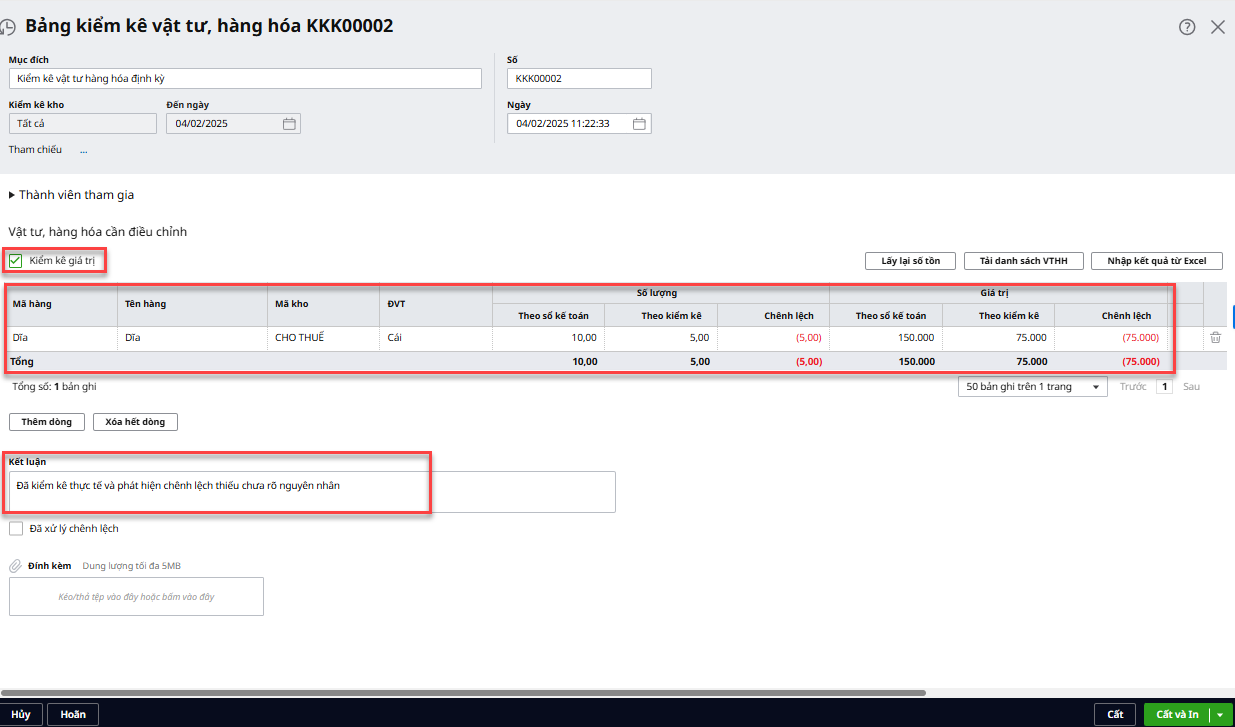This screenshot has width=1235, height=727.
Task: Open calendar picker for Ngày field
Action: point(639,124)
